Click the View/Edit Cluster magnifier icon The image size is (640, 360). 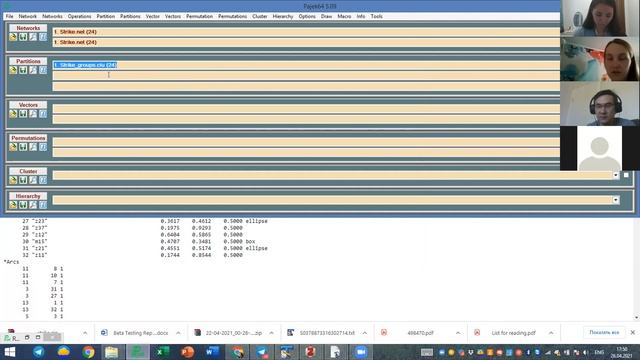33,180
